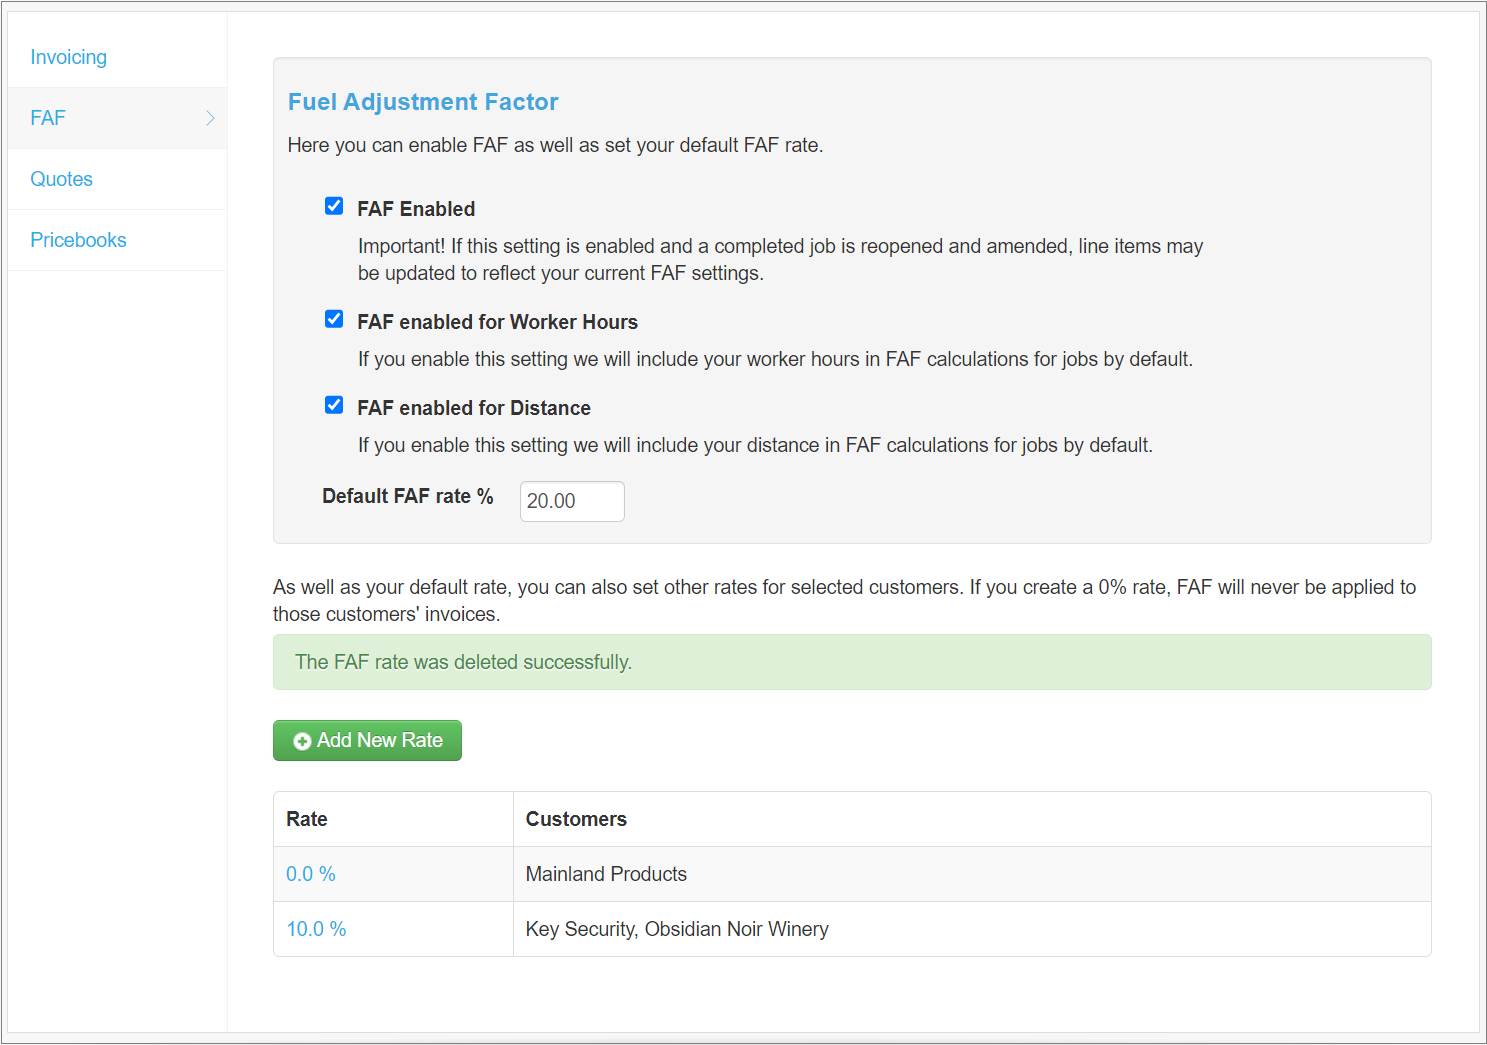Click the Default FAF rate input field
Screen dimensions: 1487x1045
tap(572, 501)
